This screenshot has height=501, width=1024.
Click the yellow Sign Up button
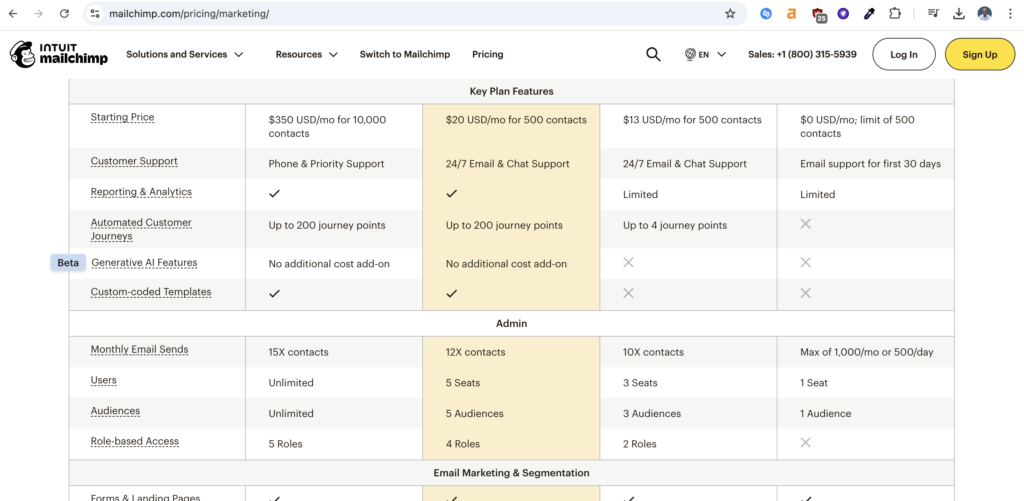(x=980, y=54)
